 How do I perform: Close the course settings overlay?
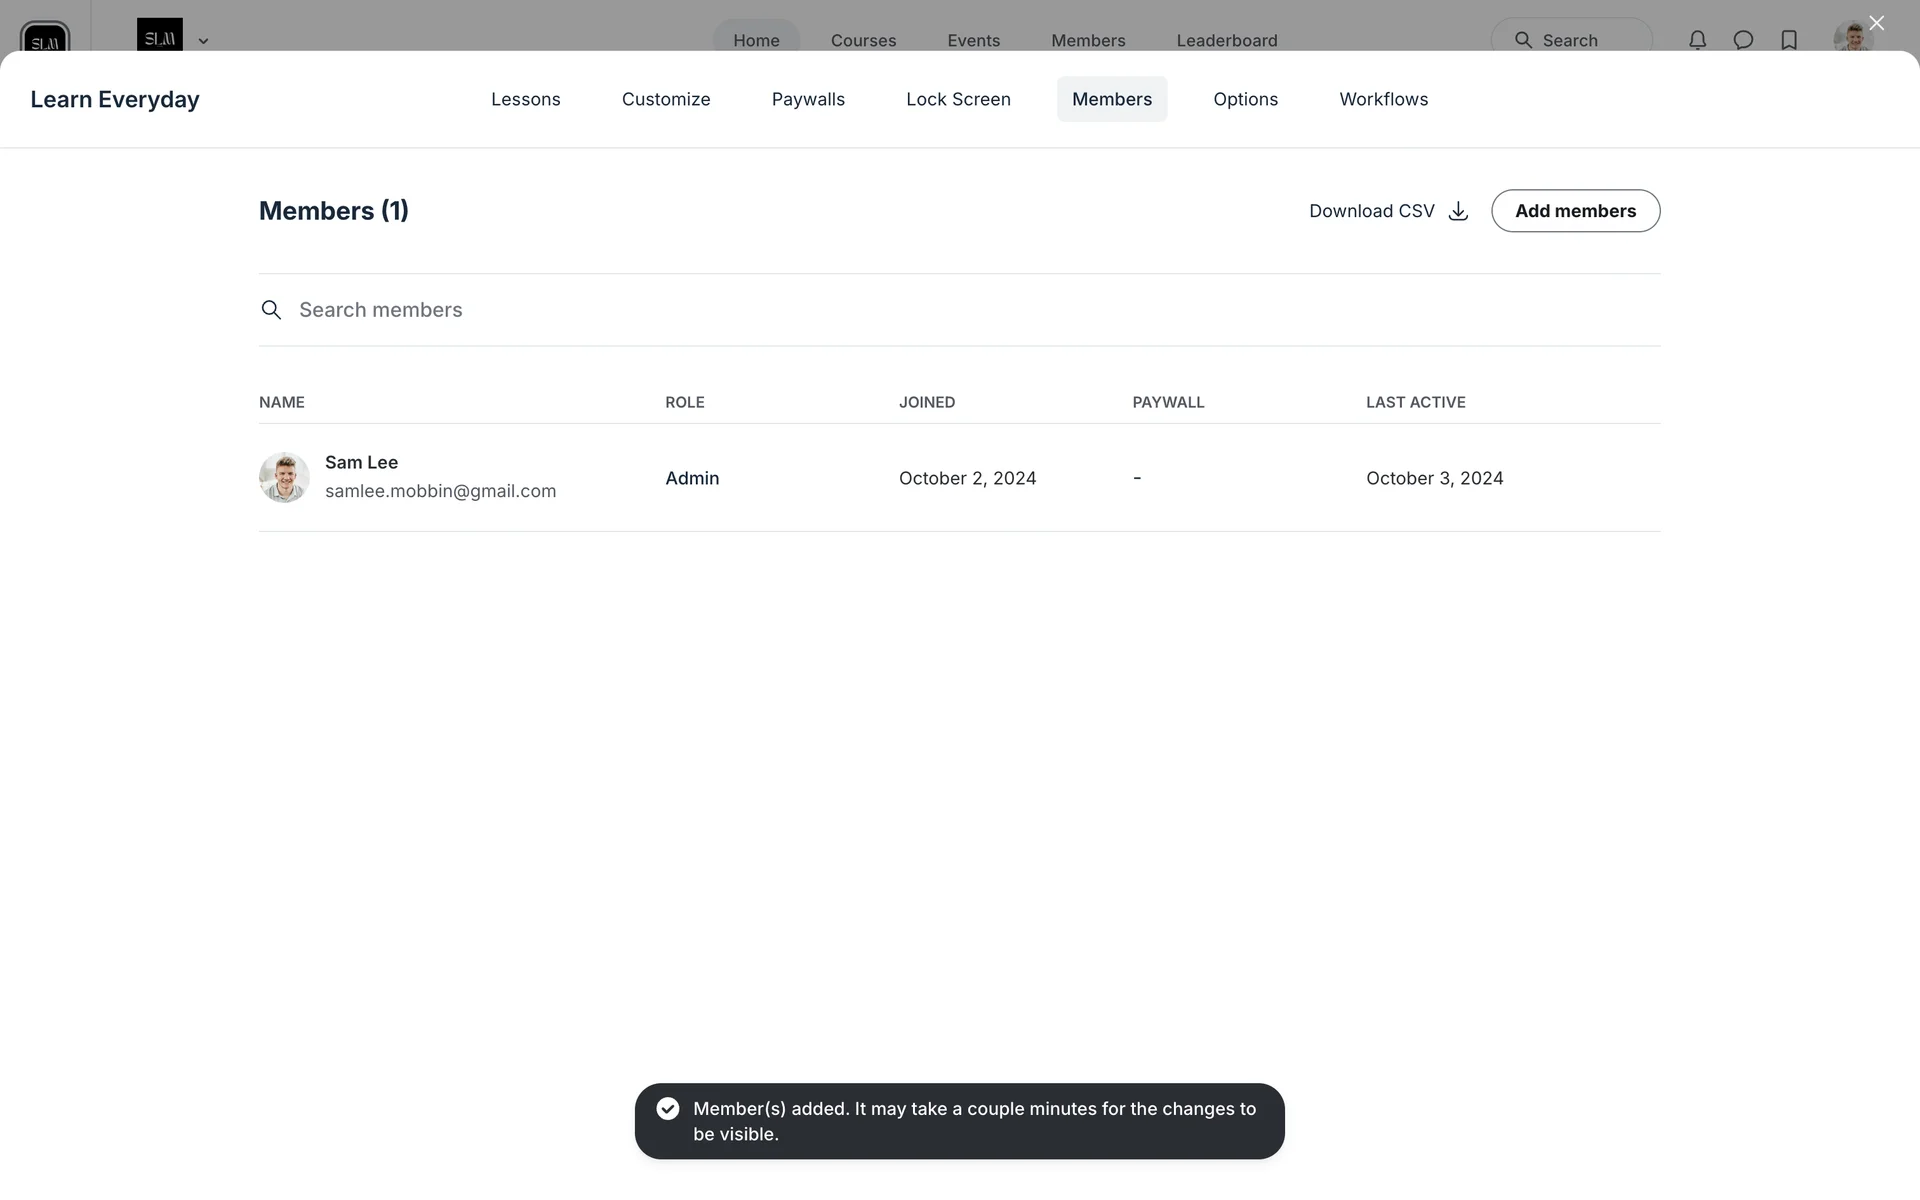(x=1876, y=23)
